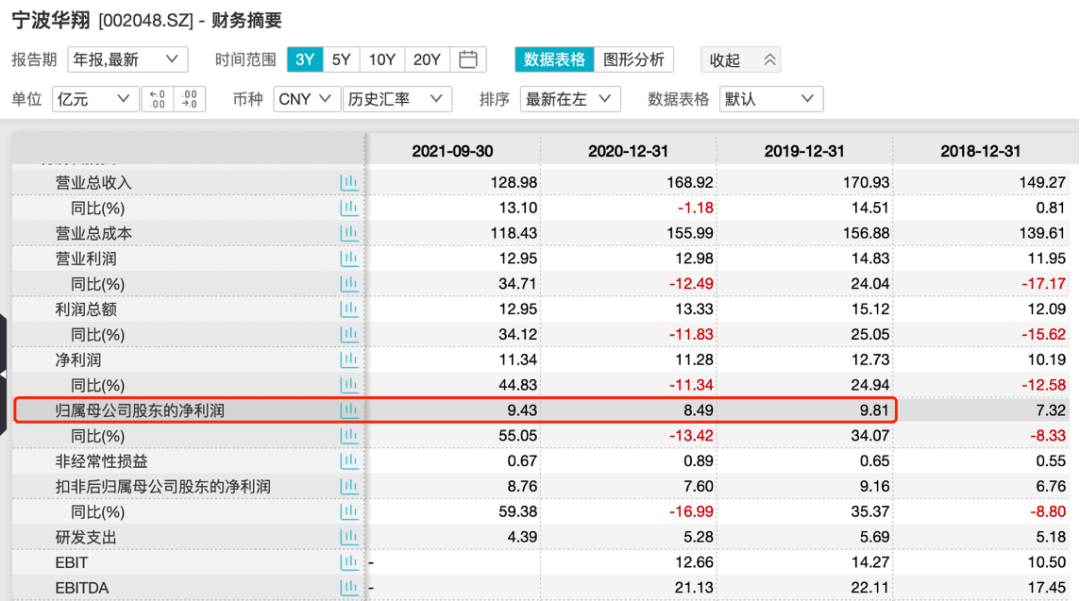Screen dimensions: 1080x601
Task: Select the 10Y time range
Action: pos(382,60)
